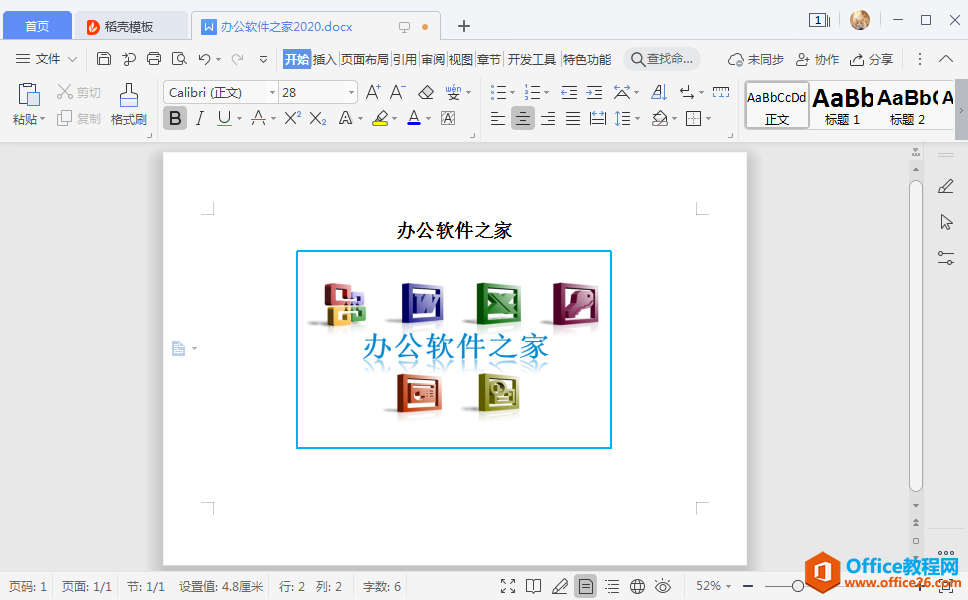Viewport: 968px width, 600px height.
Task: Select justify text alignment icon
Action: (x=573, y=119)
